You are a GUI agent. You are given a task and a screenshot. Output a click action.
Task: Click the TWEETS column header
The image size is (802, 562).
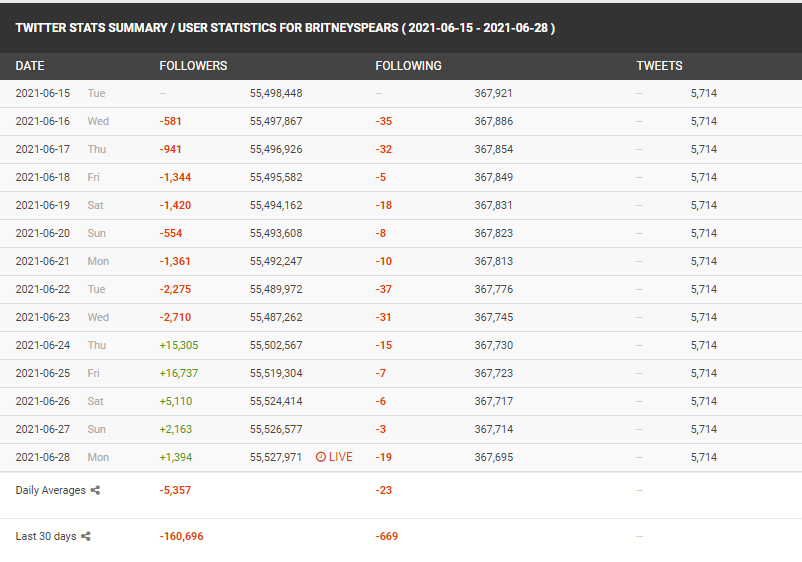click(x=659, y=66)
